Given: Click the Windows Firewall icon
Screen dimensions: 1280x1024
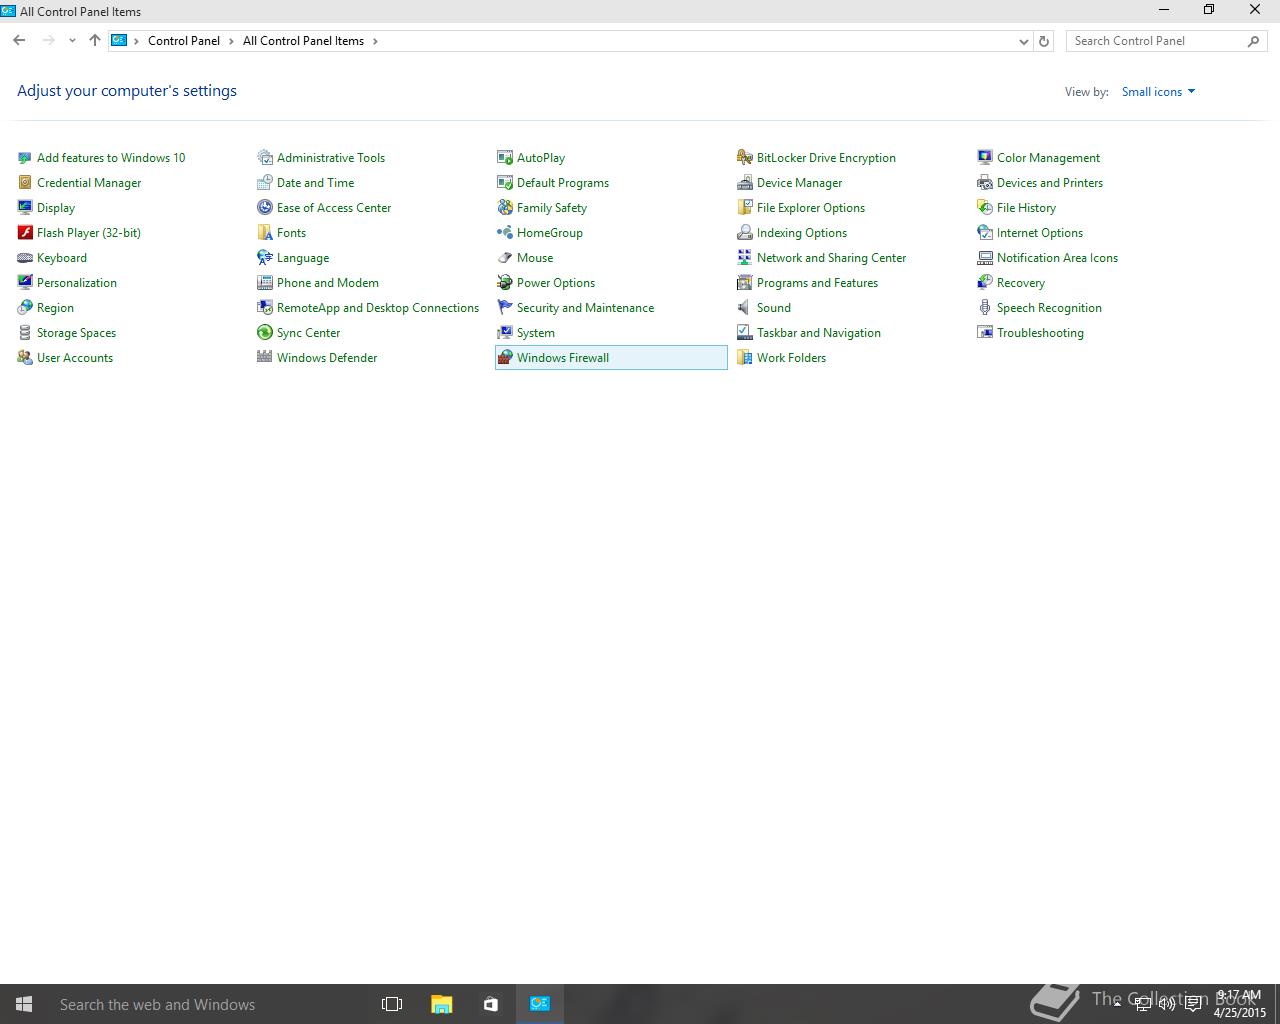Looking at the screenshot, I should click(505, 357).
